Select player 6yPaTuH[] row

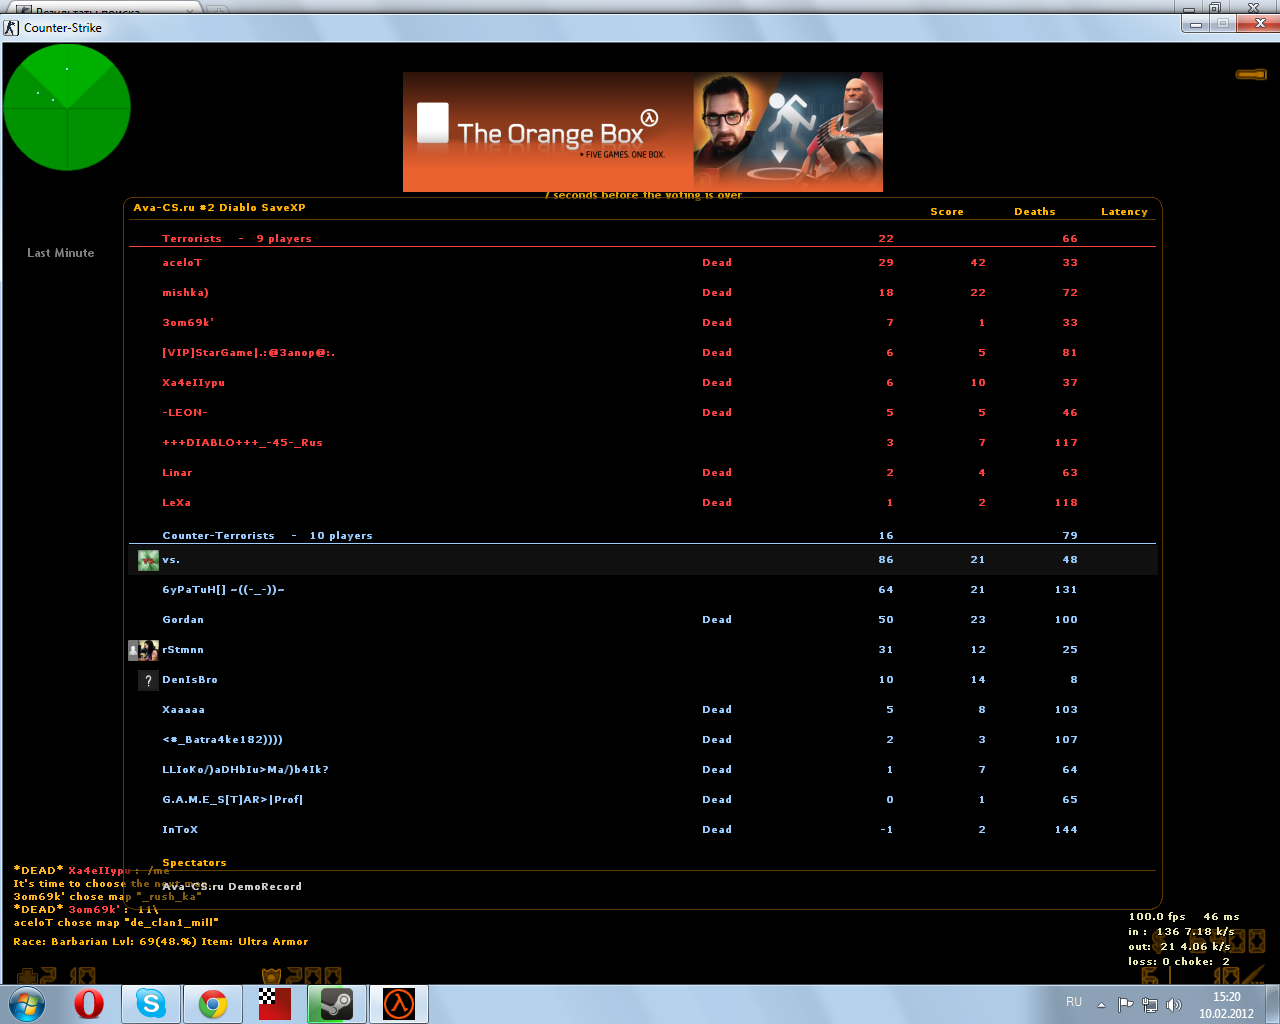point(642,590)
